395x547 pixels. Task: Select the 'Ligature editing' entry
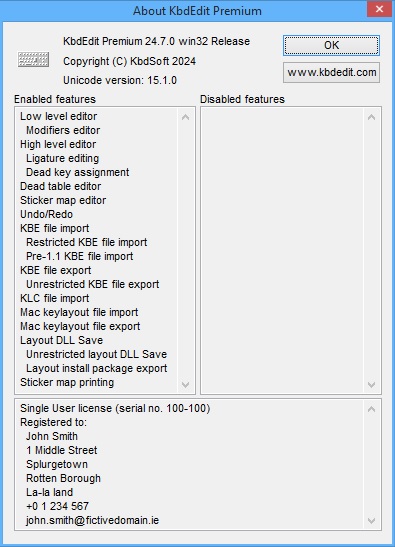click(x=62, y=158)
